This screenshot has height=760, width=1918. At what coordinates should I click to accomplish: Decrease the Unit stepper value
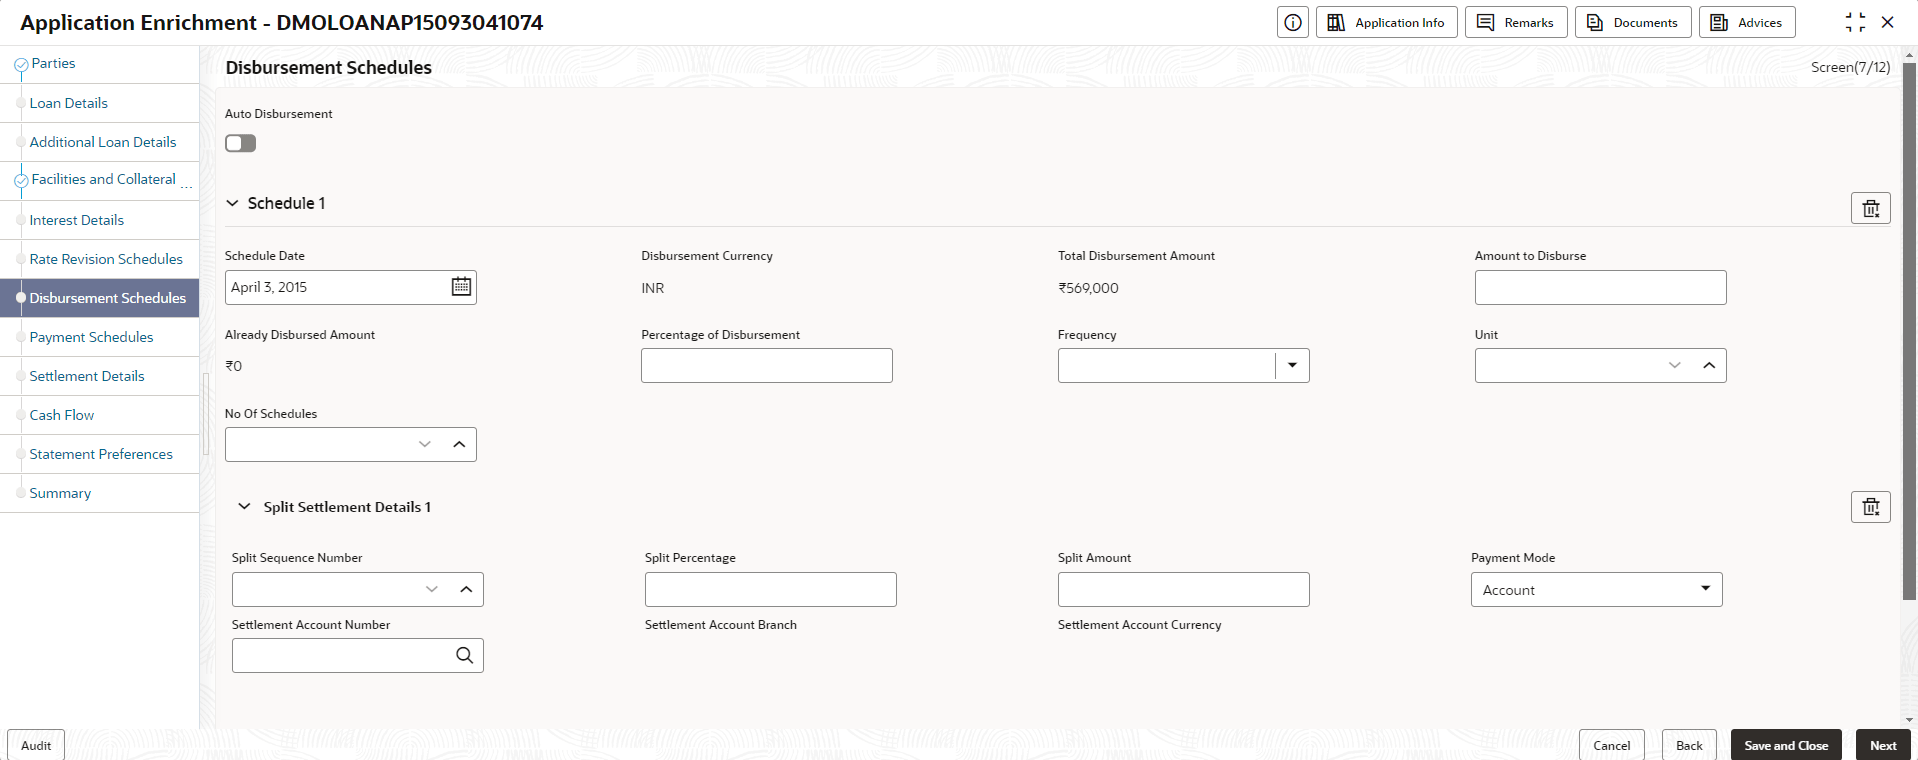[x=1674, y=365]
